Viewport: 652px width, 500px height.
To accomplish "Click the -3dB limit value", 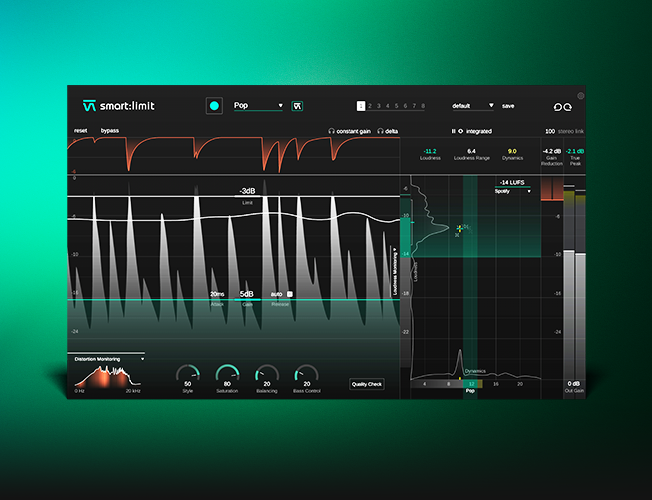I will point(247,191).
